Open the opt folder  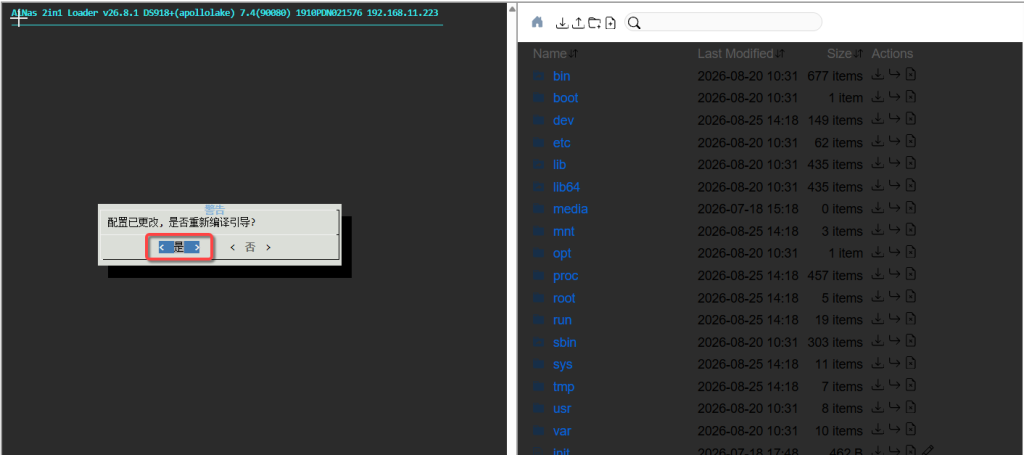click(x=562, y=253)
